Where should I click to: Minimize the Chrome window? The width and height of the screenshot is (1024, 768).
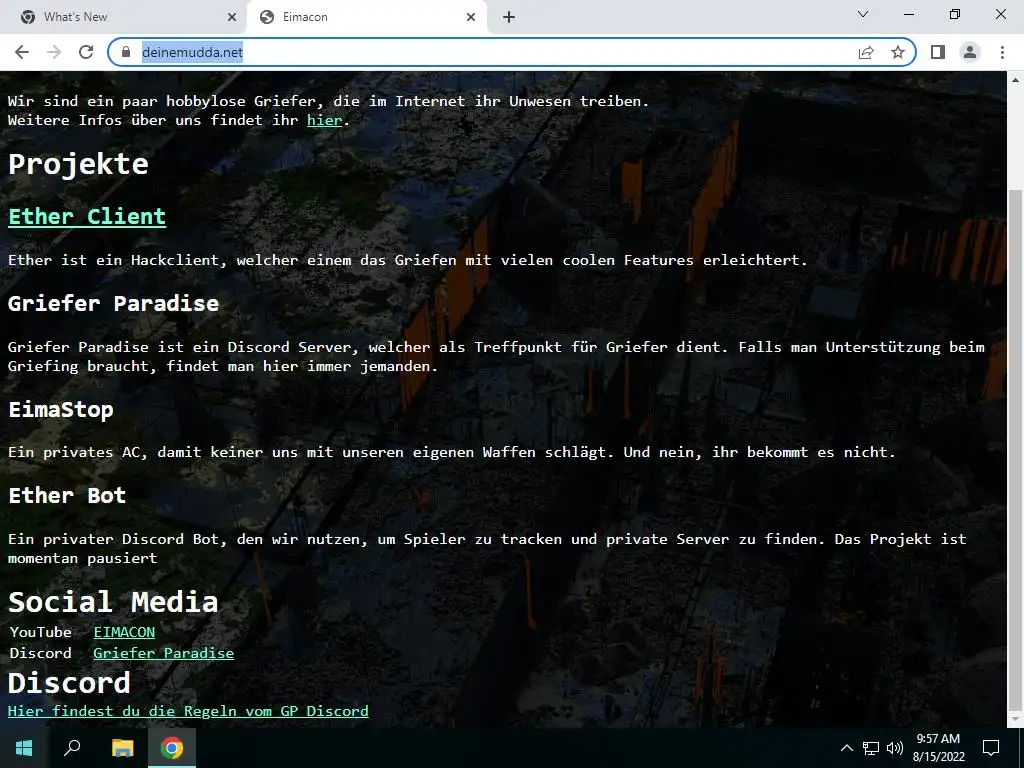909,14
